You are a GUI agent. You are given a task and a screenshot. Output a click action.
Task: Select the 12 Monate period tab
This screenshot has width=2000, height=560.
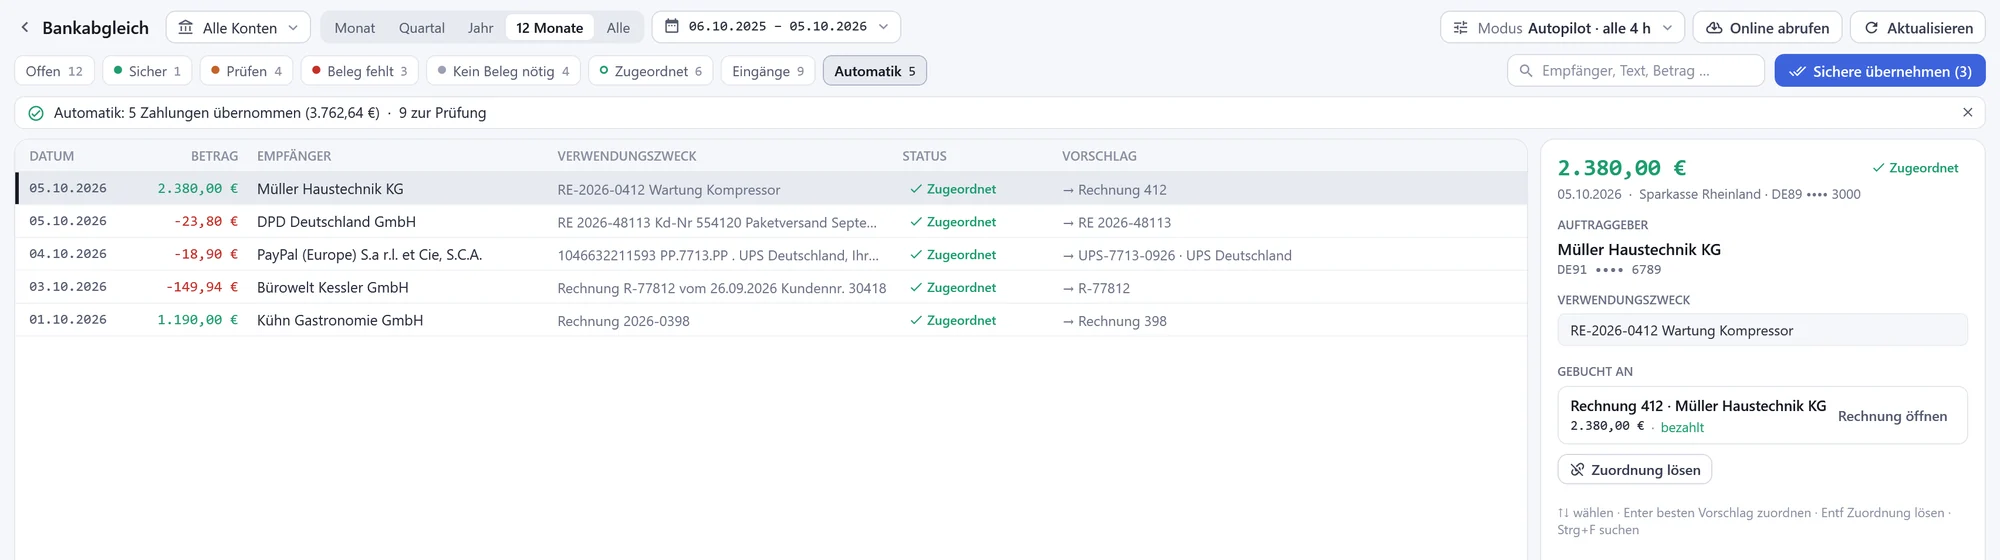(550, 28)
